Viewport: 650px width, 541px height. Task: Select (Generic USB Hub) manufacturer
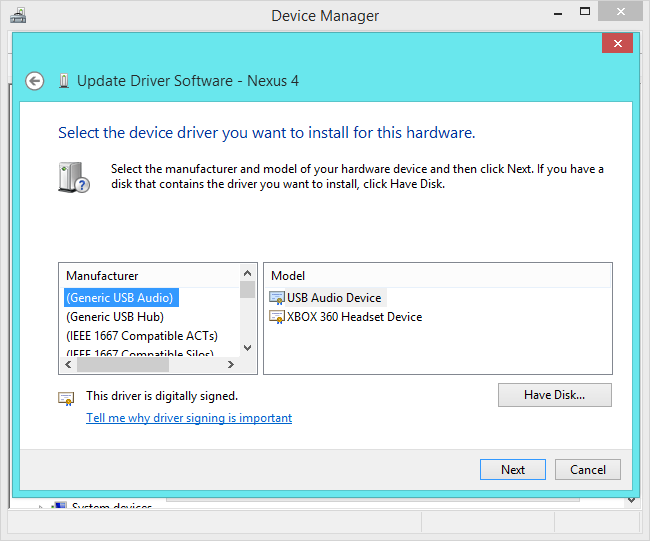coord(115,317)
